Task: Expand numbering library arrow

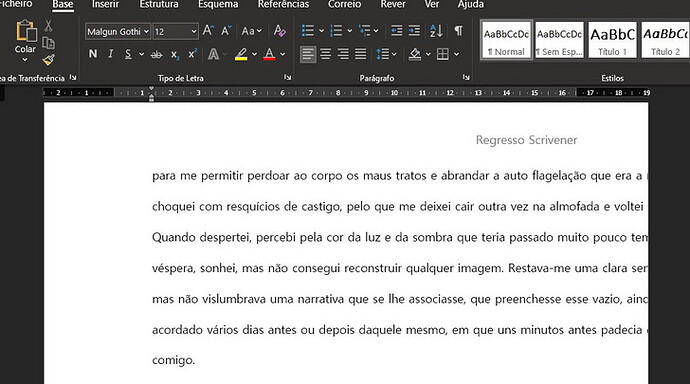Action: [350, 31]
